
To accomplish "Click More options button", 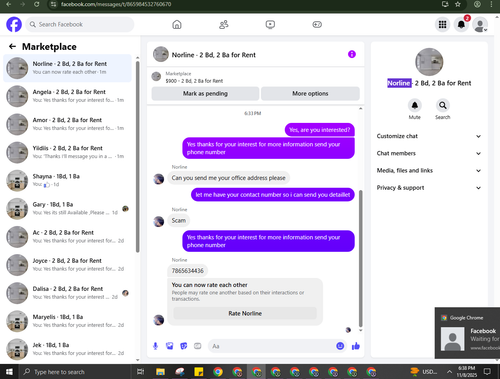I will pos(310,94).
